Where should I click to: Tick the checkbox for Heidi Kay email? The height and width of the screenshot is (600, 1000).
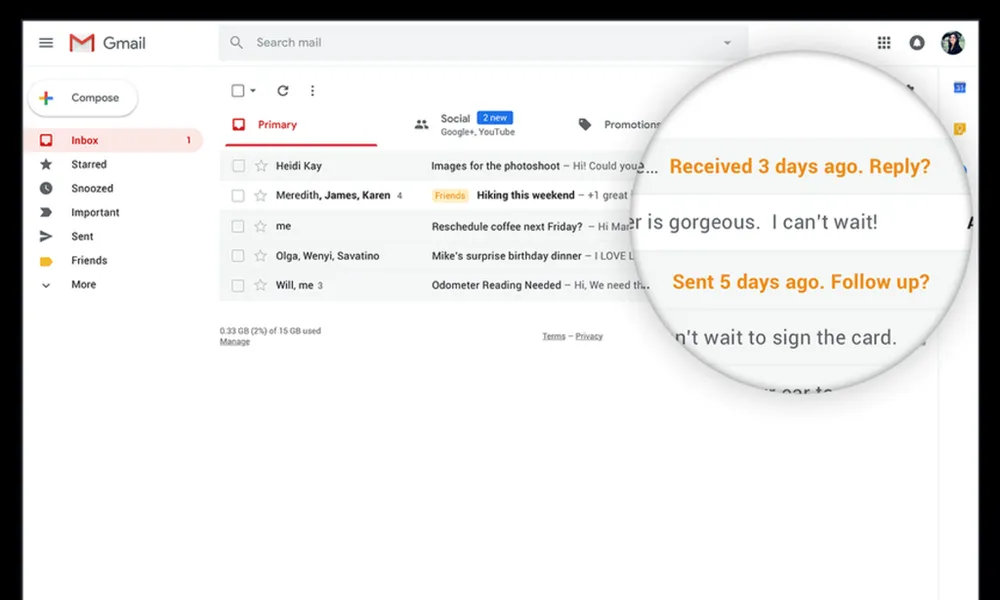238,166
